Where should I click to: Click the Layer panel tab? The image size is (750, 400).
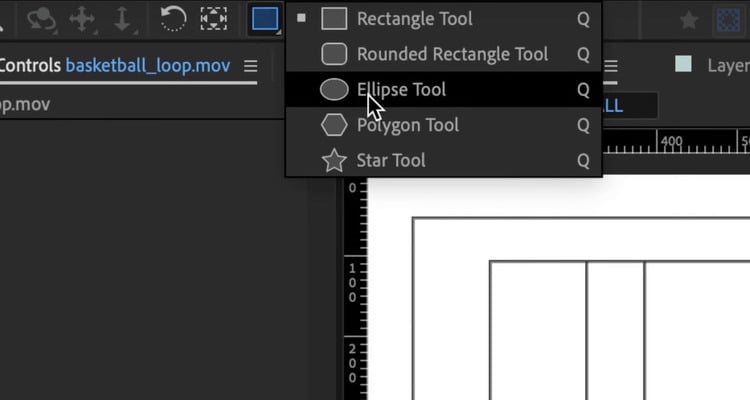point(728,66)
